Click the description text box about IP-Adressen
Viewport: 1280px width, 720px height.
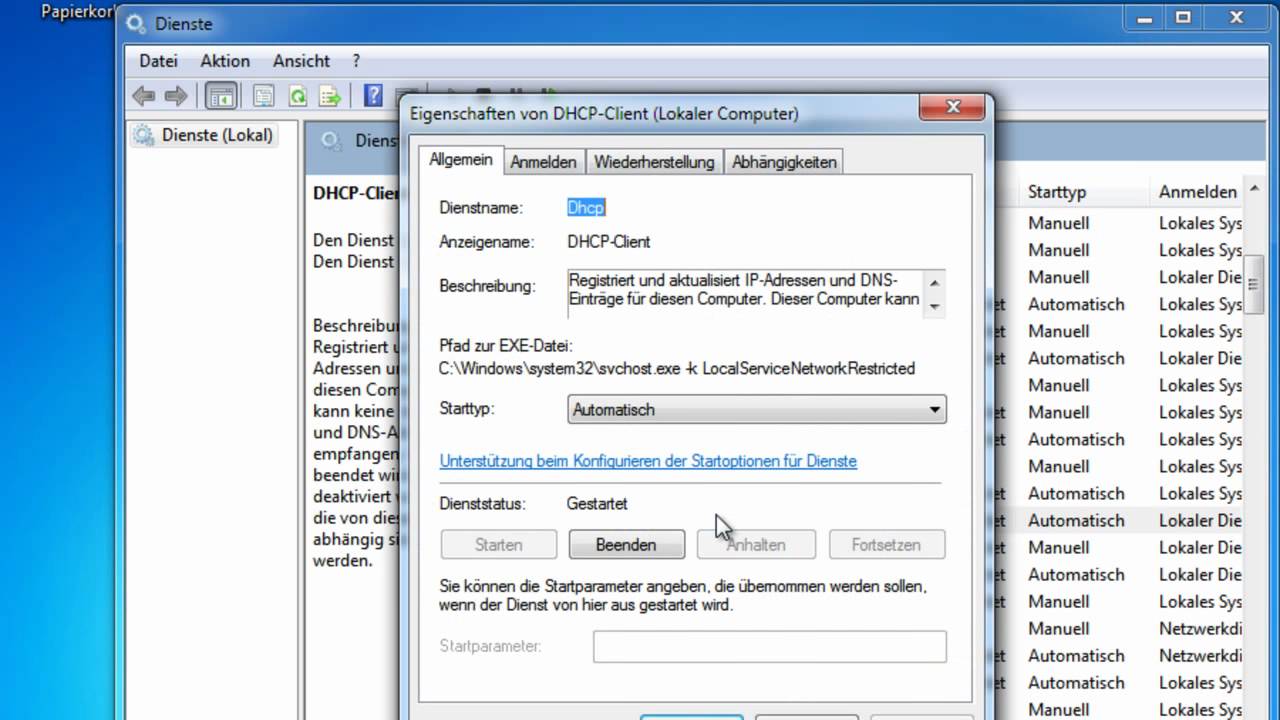(x=747, y=294)
